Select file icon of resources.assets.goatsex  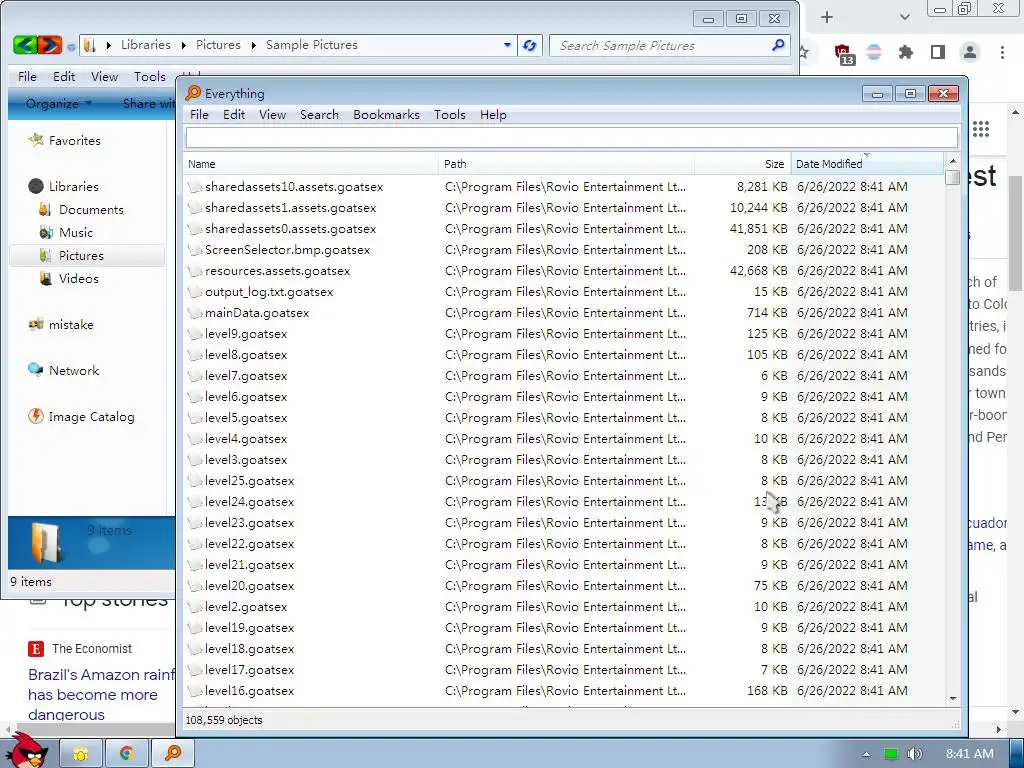pos(195,271)
